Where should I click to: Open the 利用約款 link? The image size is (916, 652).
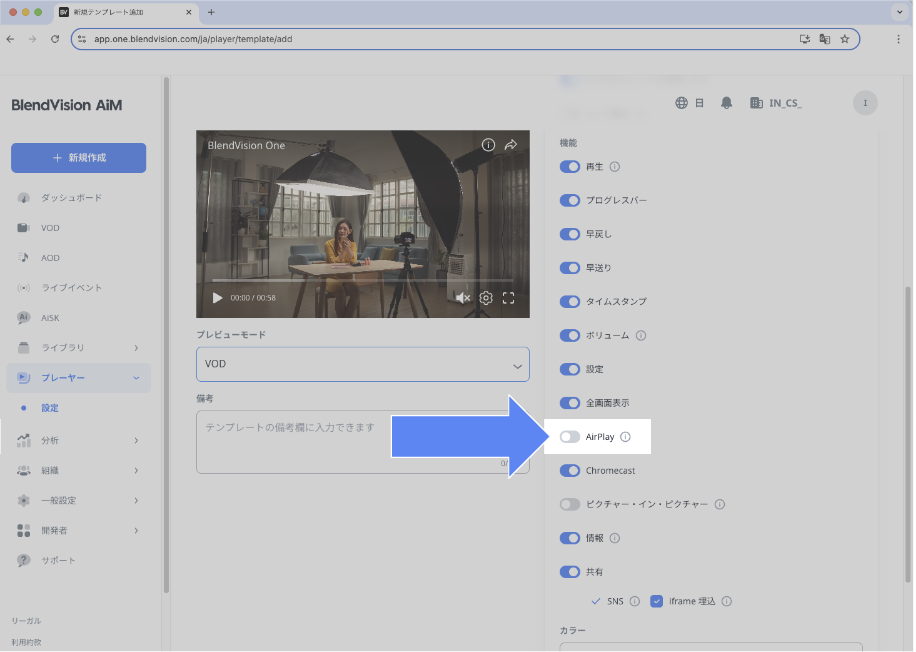[x=26, y=642]
